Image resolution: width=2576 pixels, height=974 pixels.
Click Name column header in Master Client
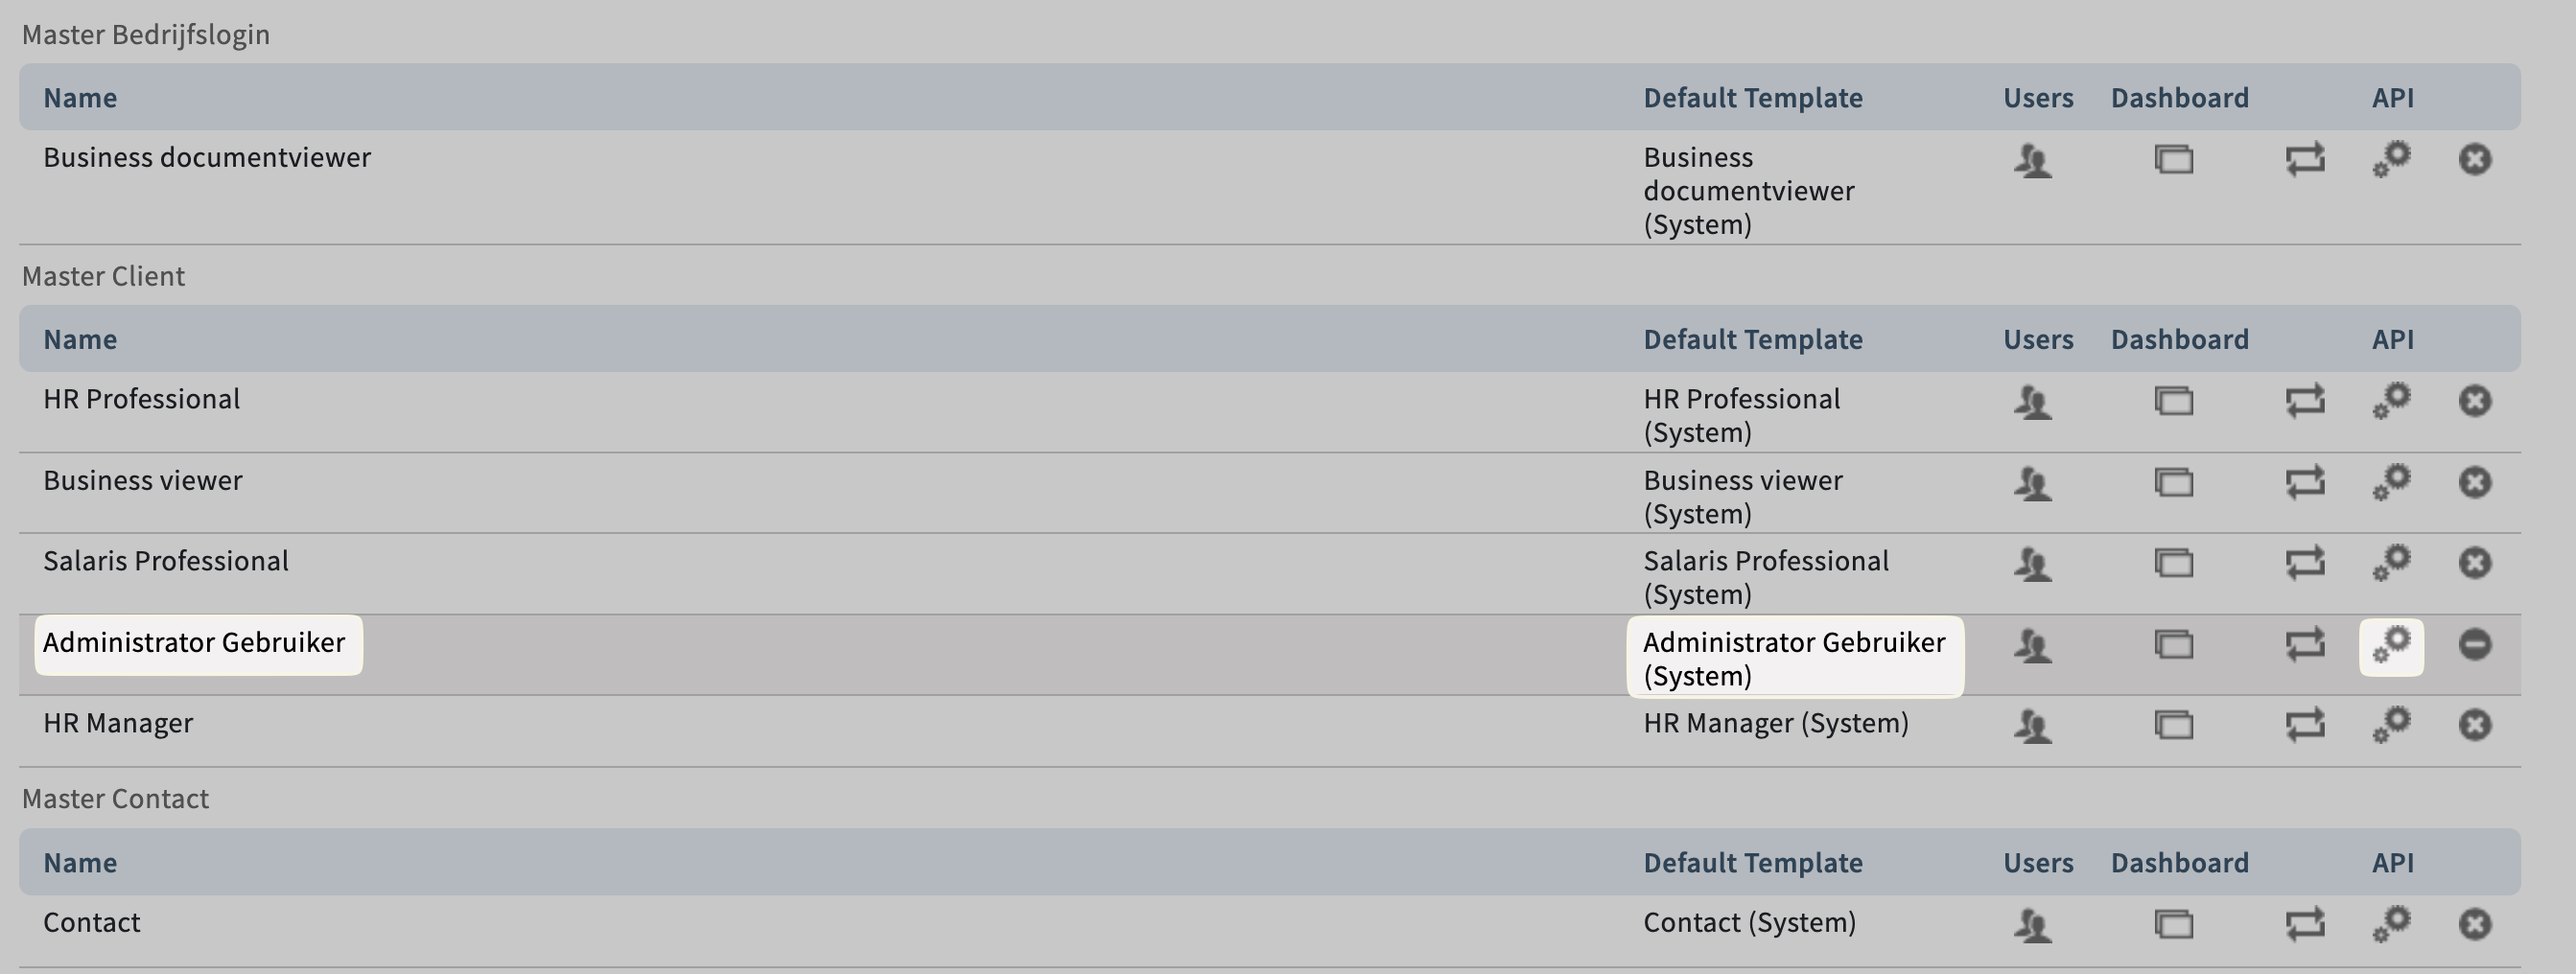point(80,340)
